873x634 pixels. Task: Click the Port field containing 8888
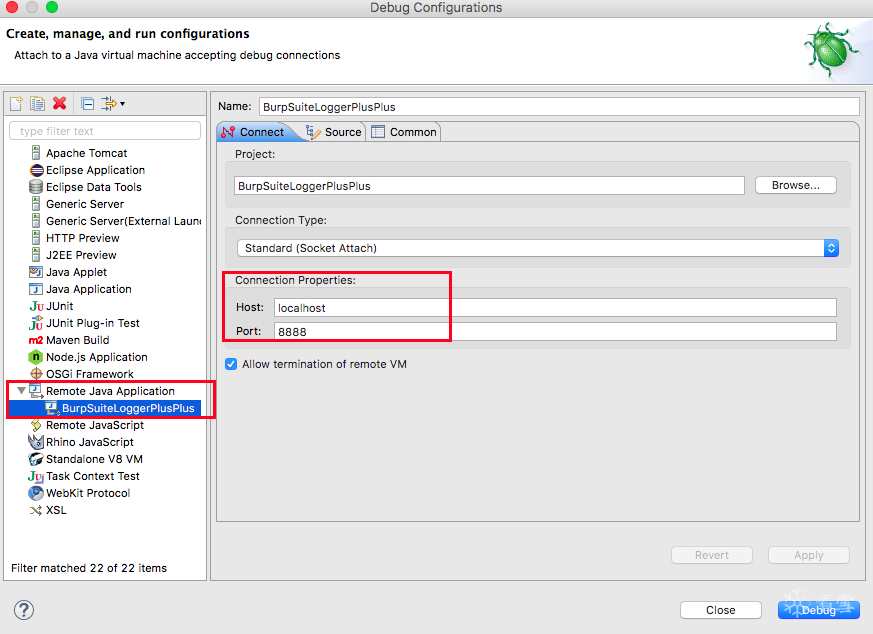[x=555, y=332]
